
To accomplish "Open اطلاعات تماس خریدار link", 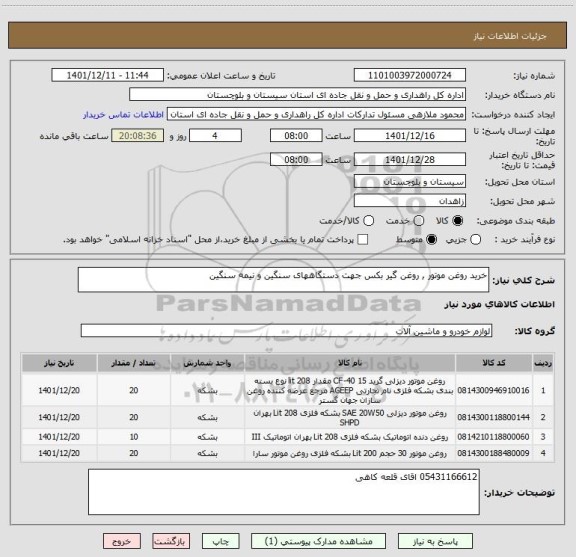I will [123, 115].
